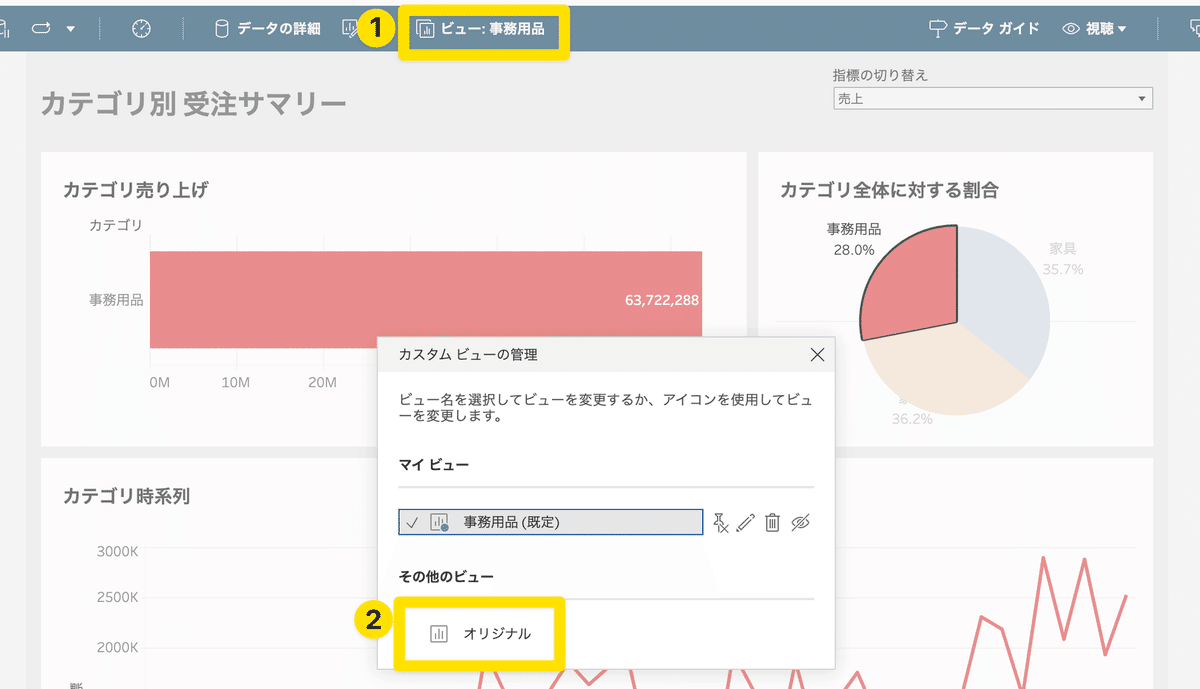Toggle visibility of 事務用品 (既定) view
The width and height of the screenshot is (1200, 689).
799,521
